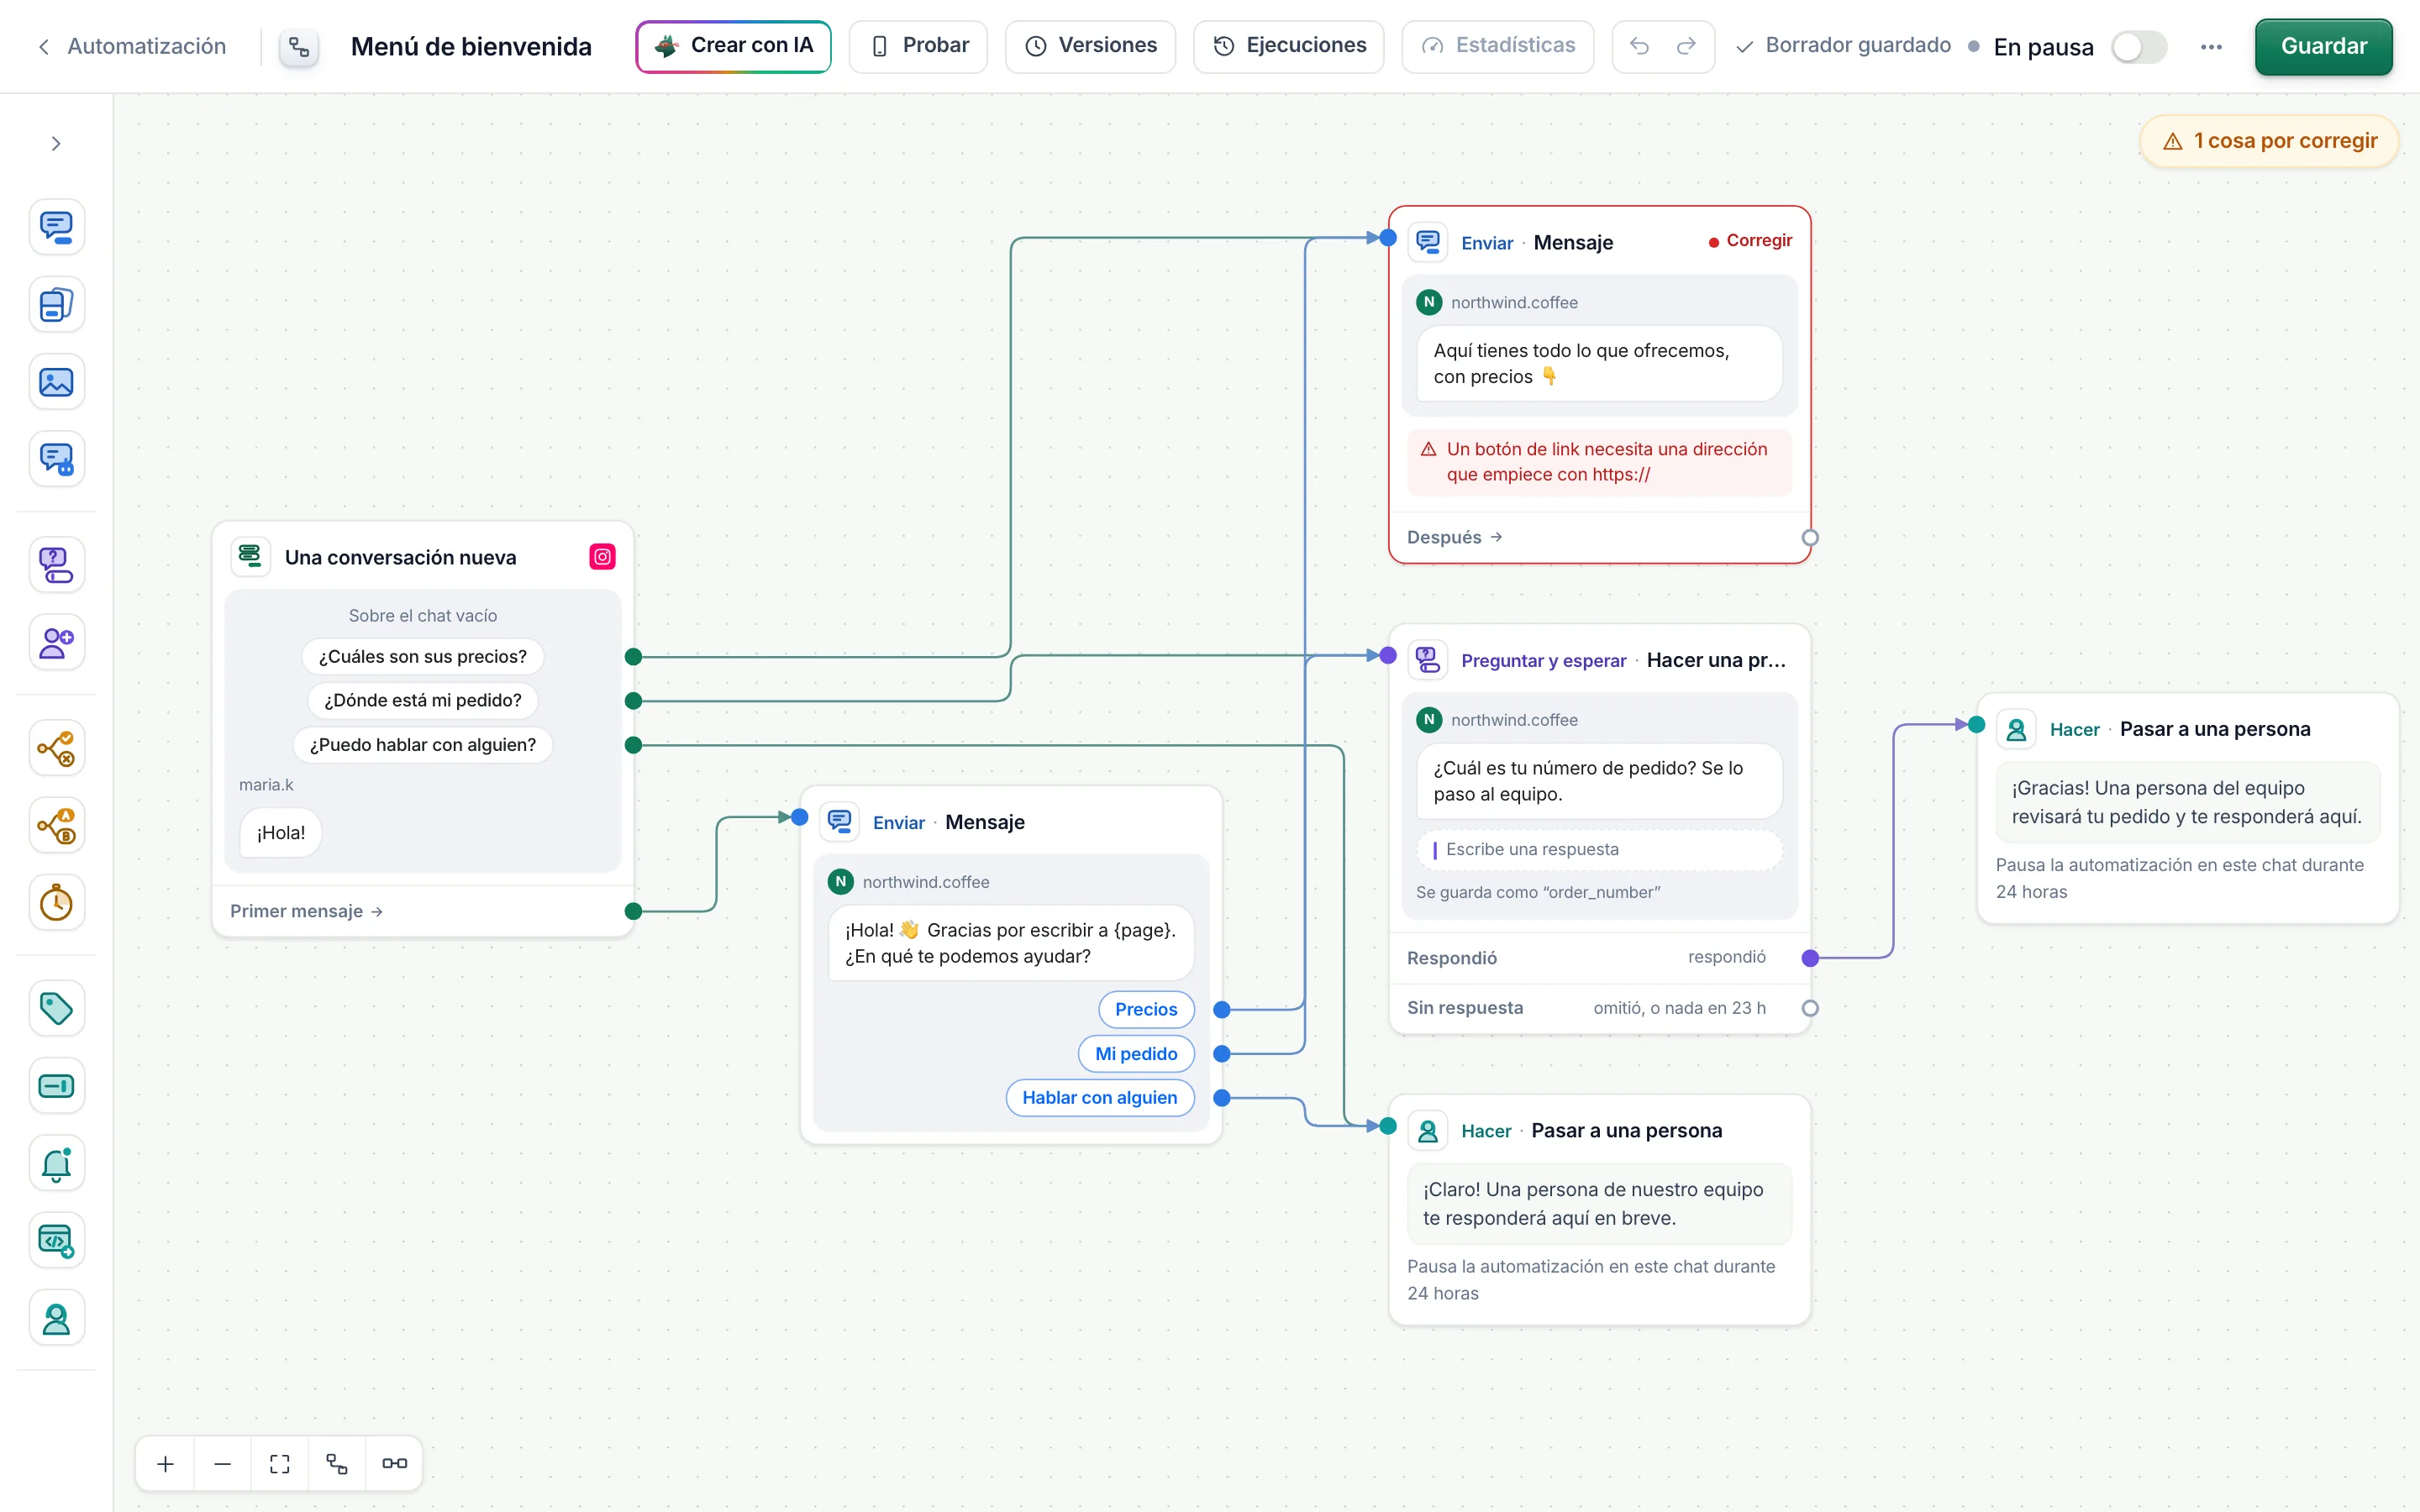Open Crear con IA
This screenshot has width=2420, height=1512.
pos(733,46)
